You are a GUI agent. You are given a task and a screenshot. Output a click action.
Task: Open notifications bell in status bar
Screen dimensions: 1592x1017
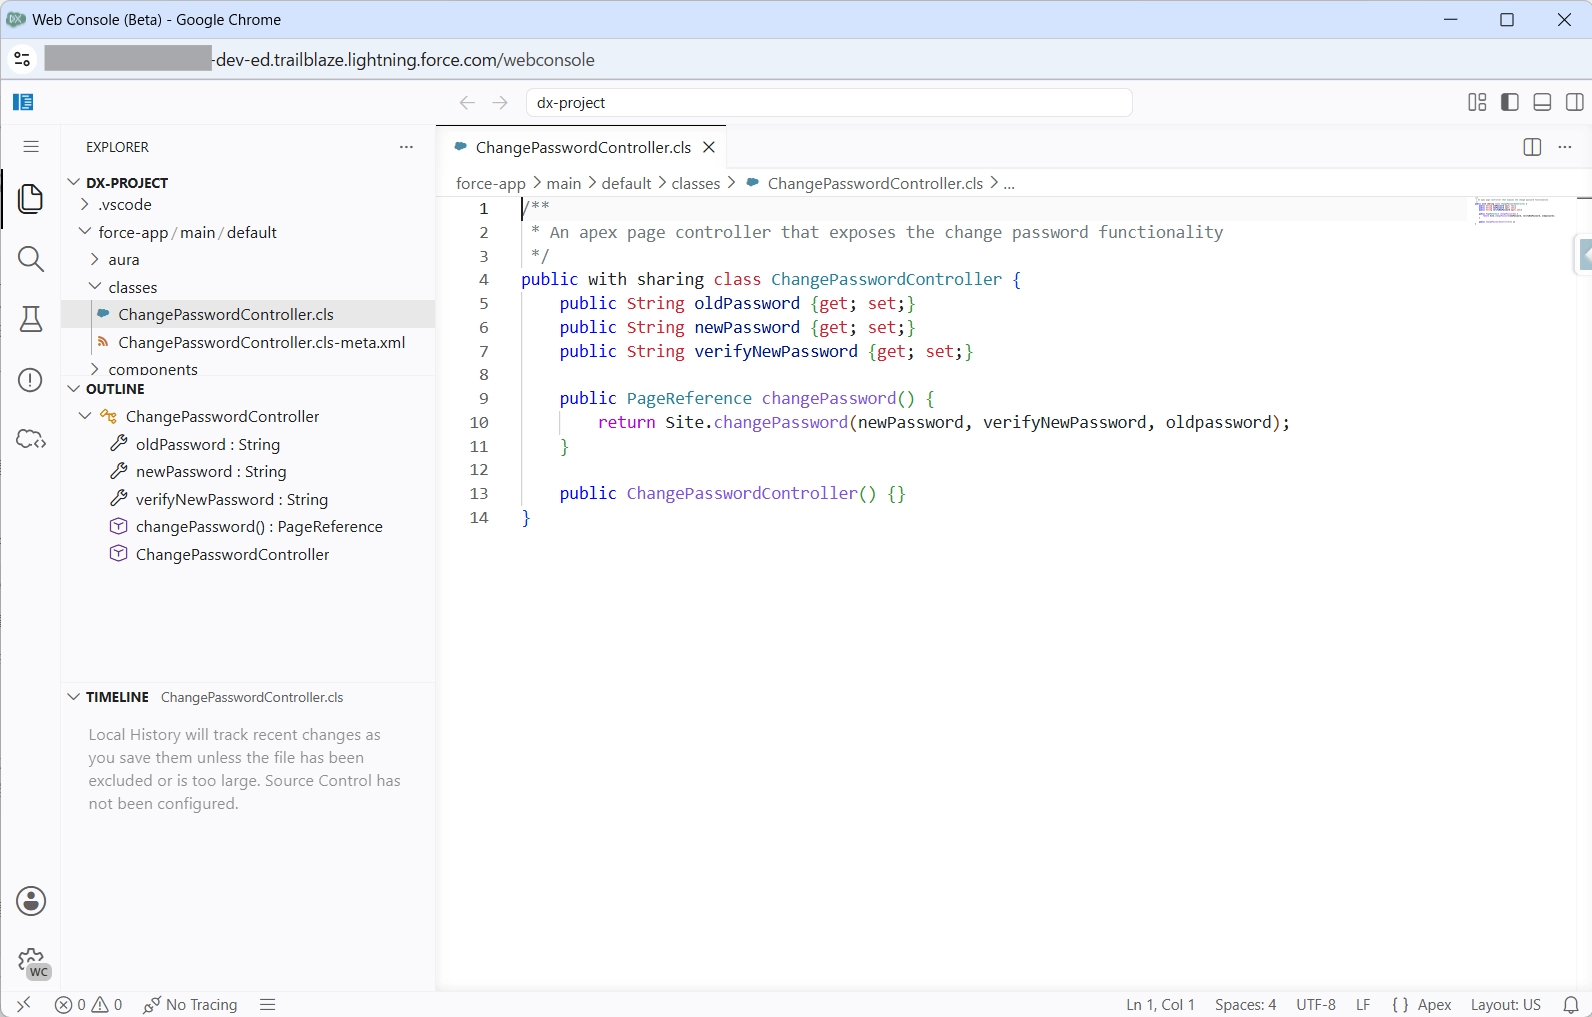tap(1571, 1004)
